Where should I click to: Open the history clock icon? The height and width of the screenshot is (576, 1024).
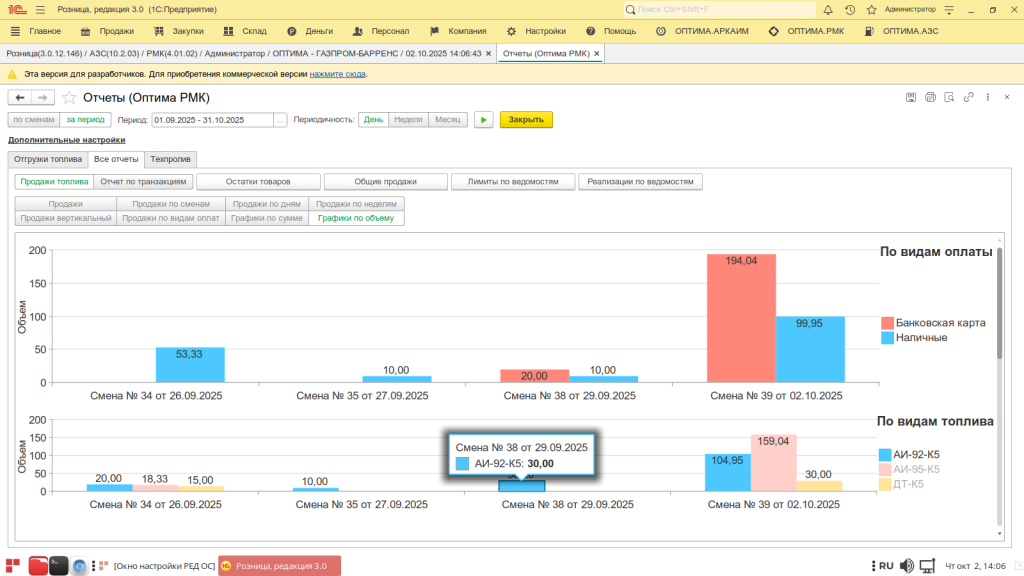tap(849, 9)
